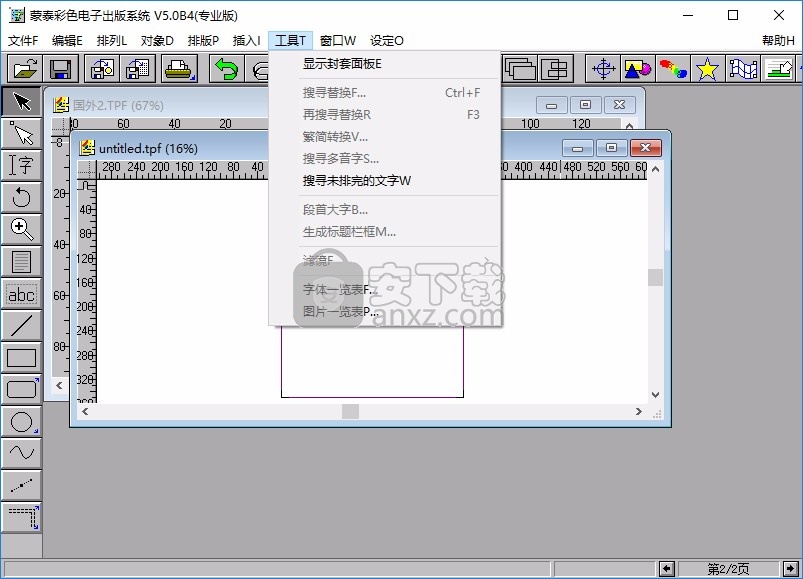Select the text 字 tool
Image resolution: width=803 pixels, height=579 pixels.
point(22,165)
